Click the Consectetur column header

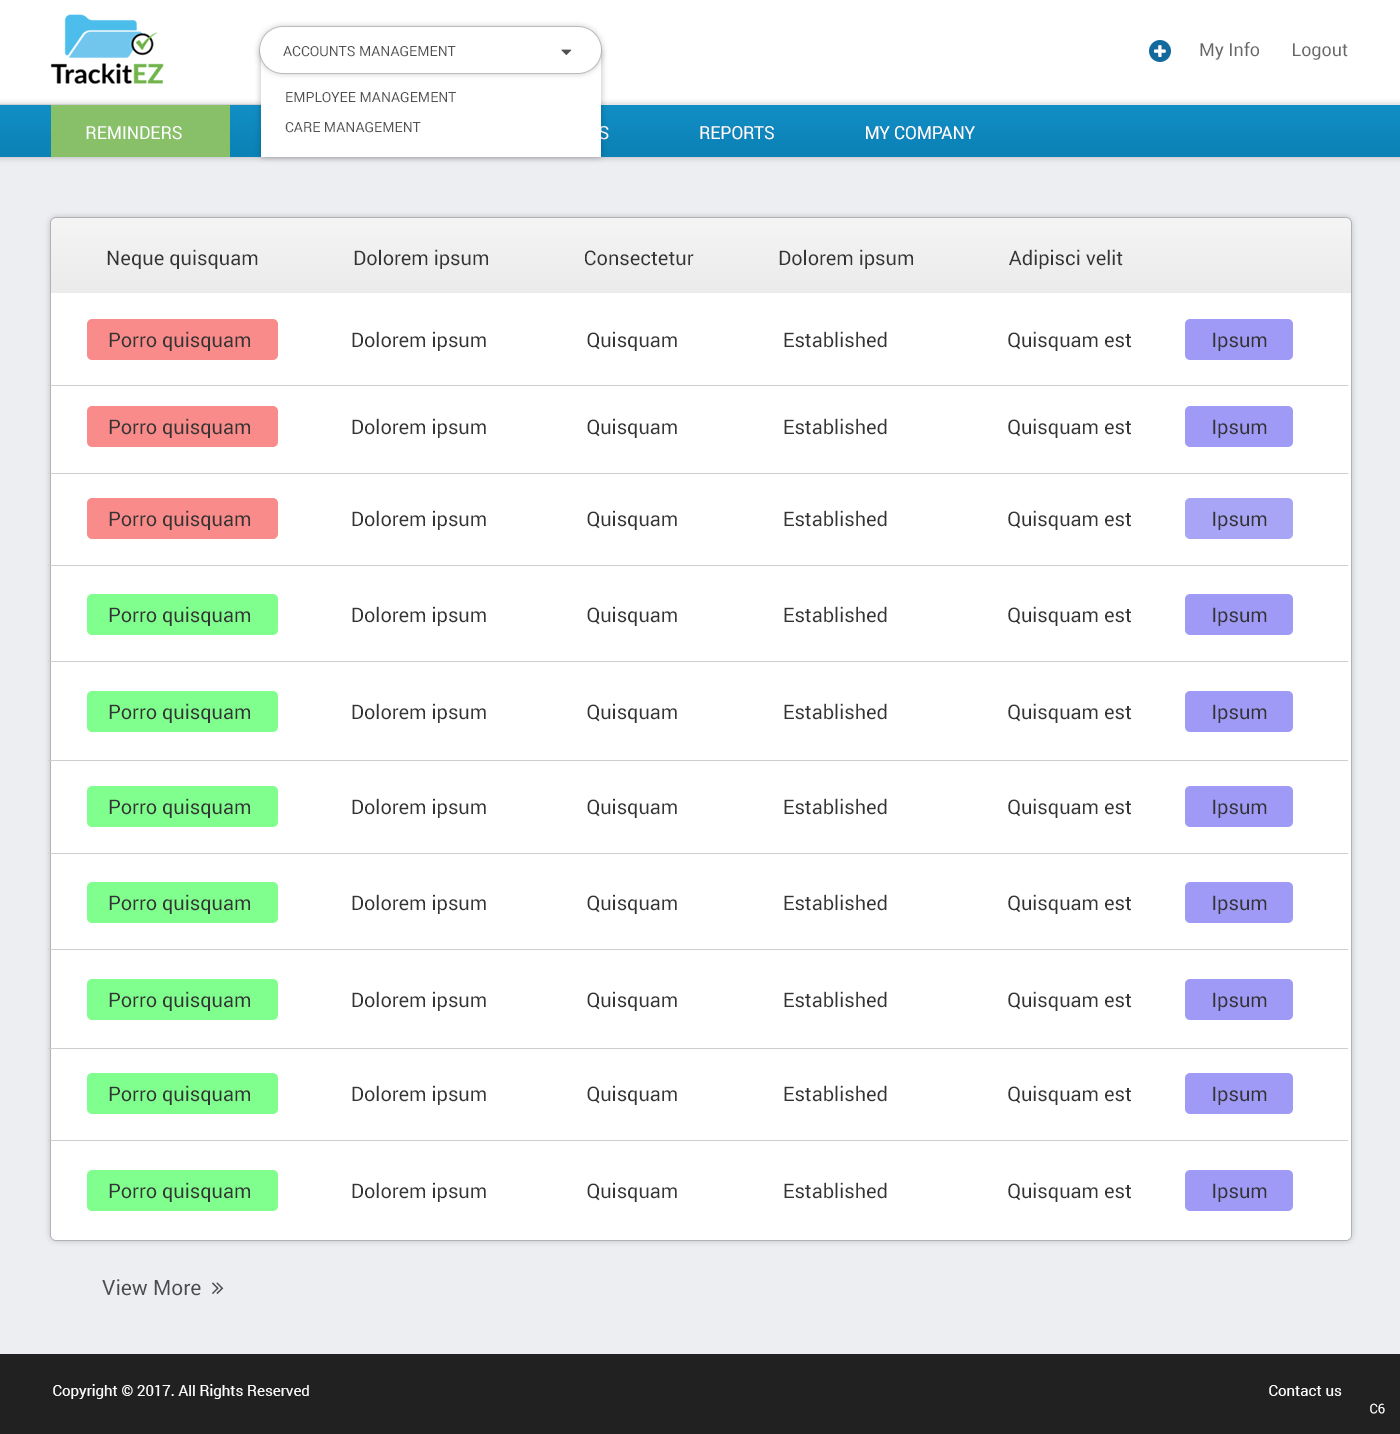pos(638,258)
